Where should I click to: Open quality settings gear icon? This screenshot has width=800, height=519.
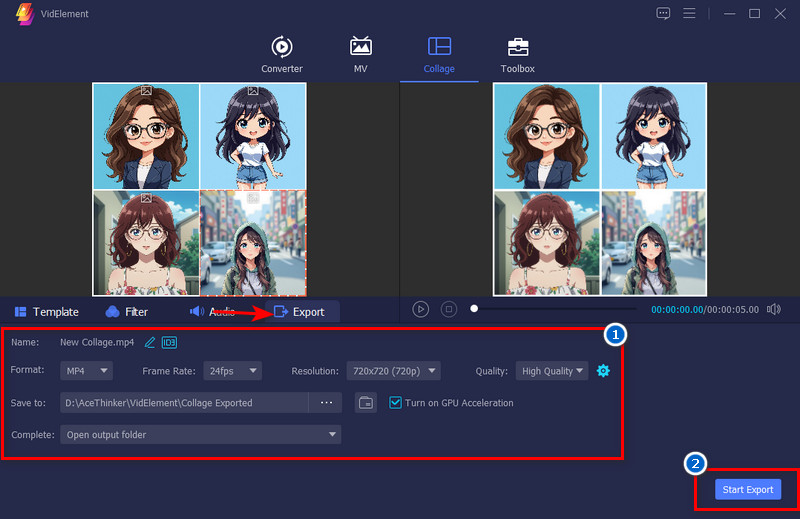tap(603, 371)
